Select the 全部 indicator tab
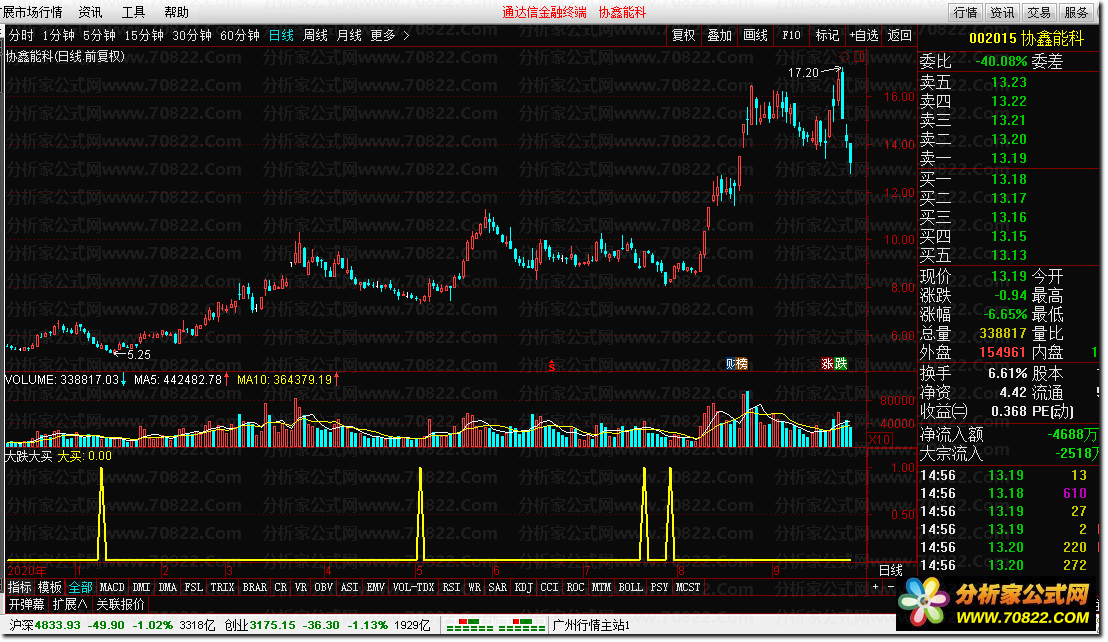Image resolution: width=1108 pixels, height=642 pixels. coord(81,587)
